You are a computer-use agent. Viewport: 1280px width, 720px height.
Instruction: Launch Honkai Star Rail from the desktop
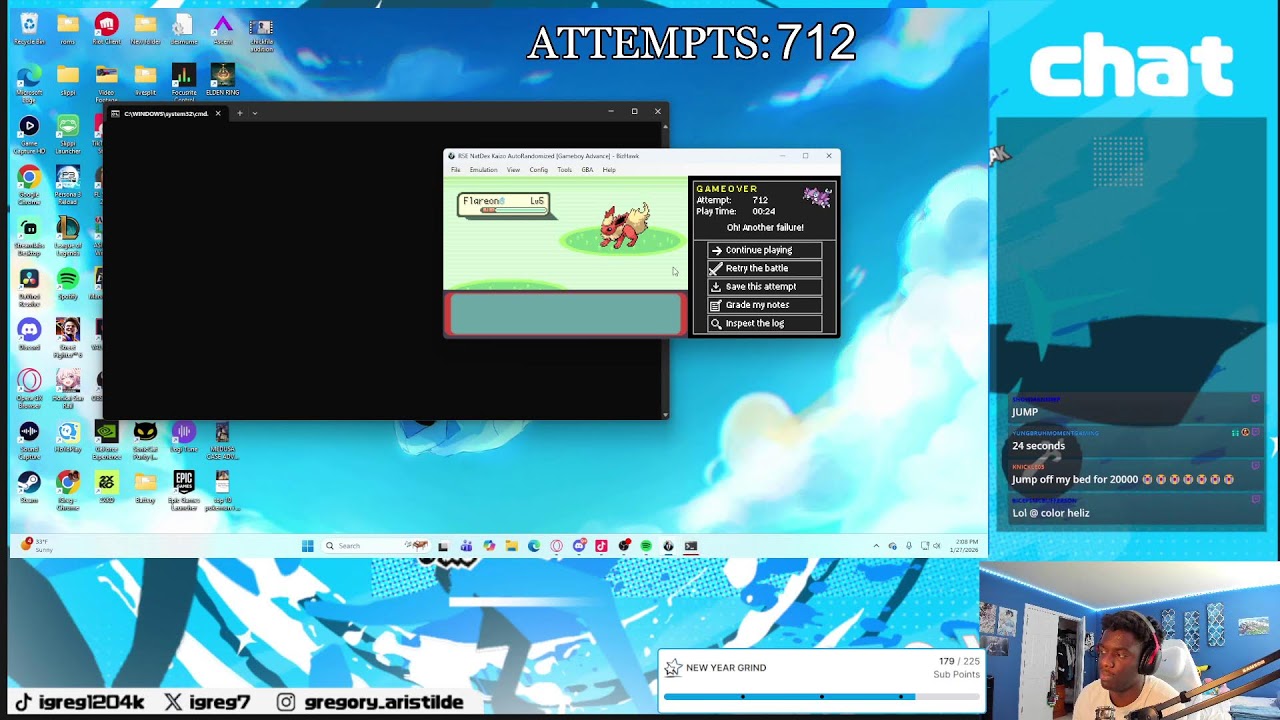pos(68,388)
